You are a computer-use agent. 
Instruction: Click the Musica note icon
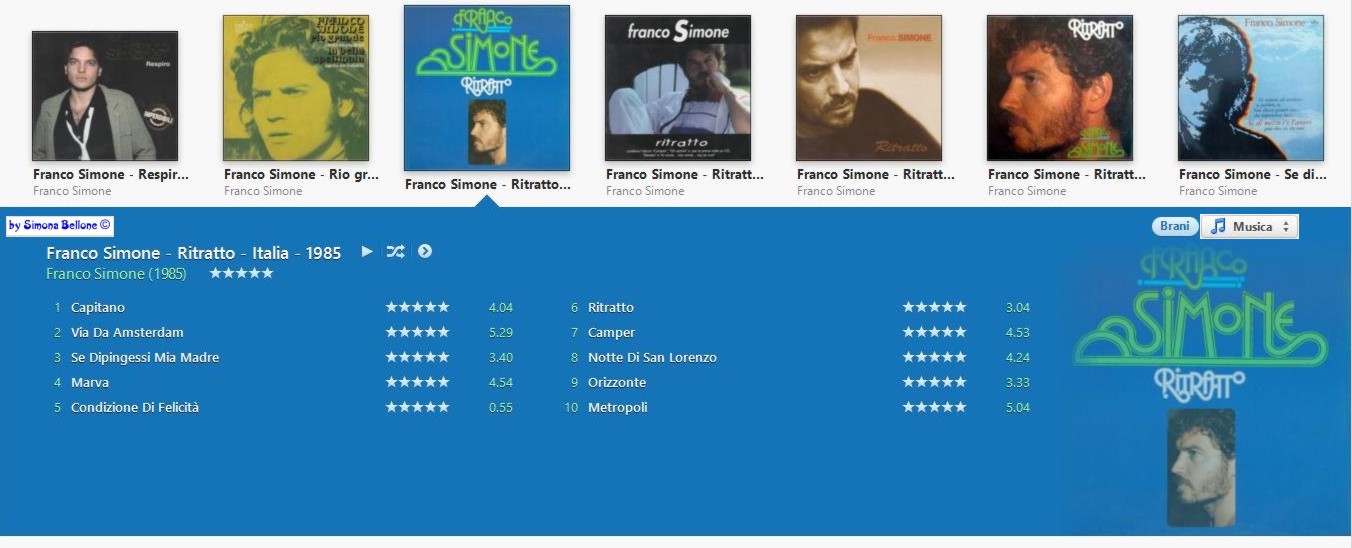[1218, 227]
